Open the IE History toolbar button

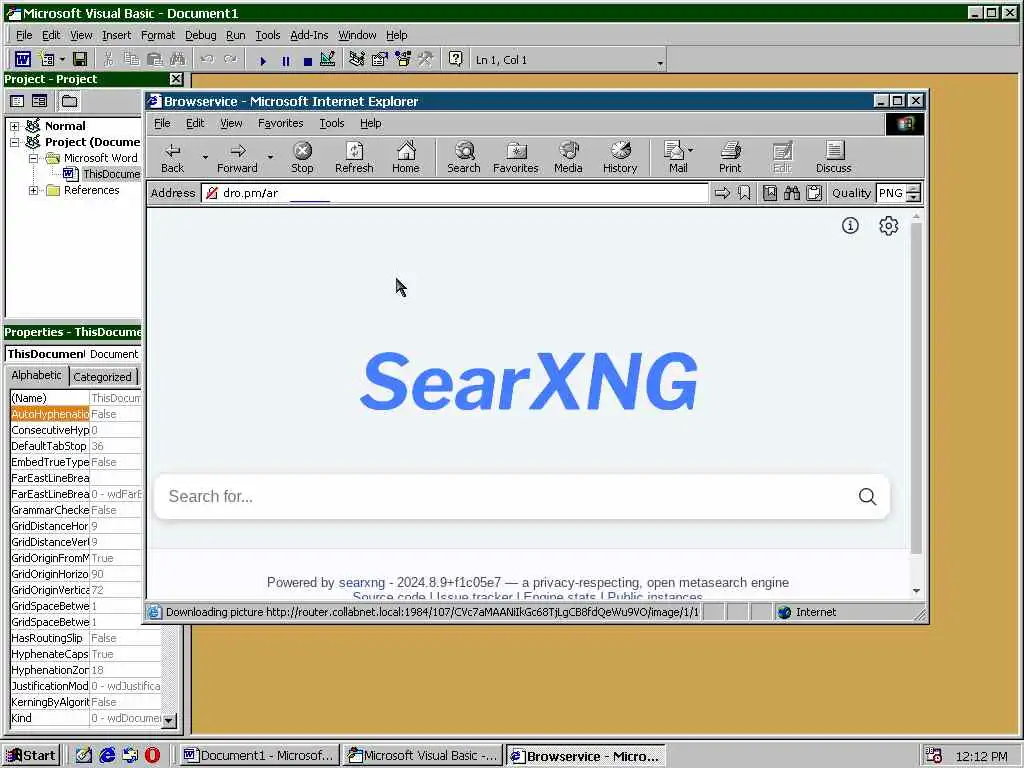(x=620, y=158)
